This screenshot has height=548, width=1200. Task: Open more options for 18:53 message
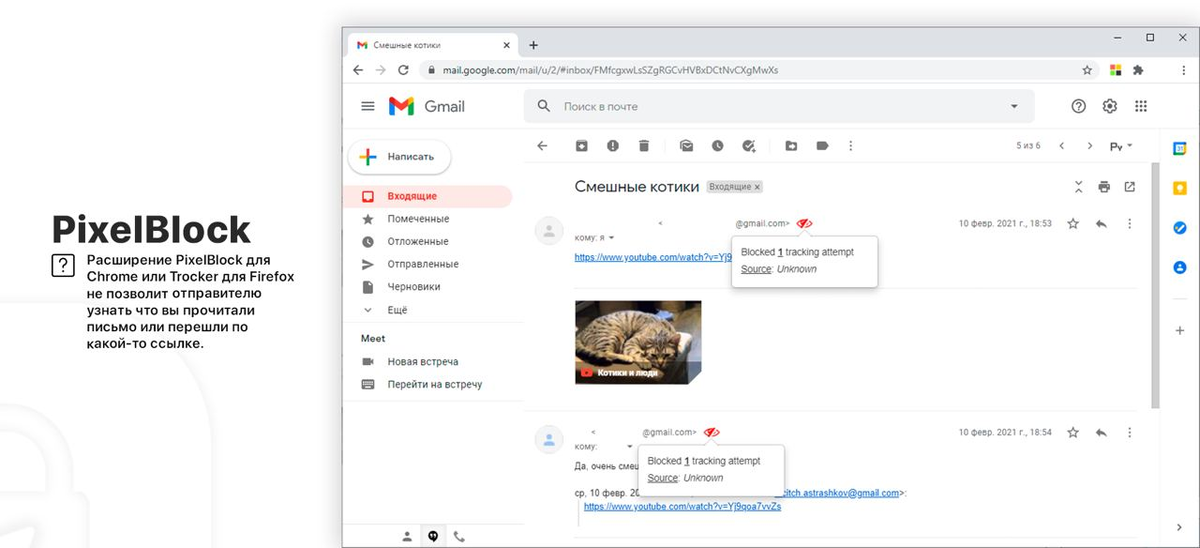[1129, 223]
